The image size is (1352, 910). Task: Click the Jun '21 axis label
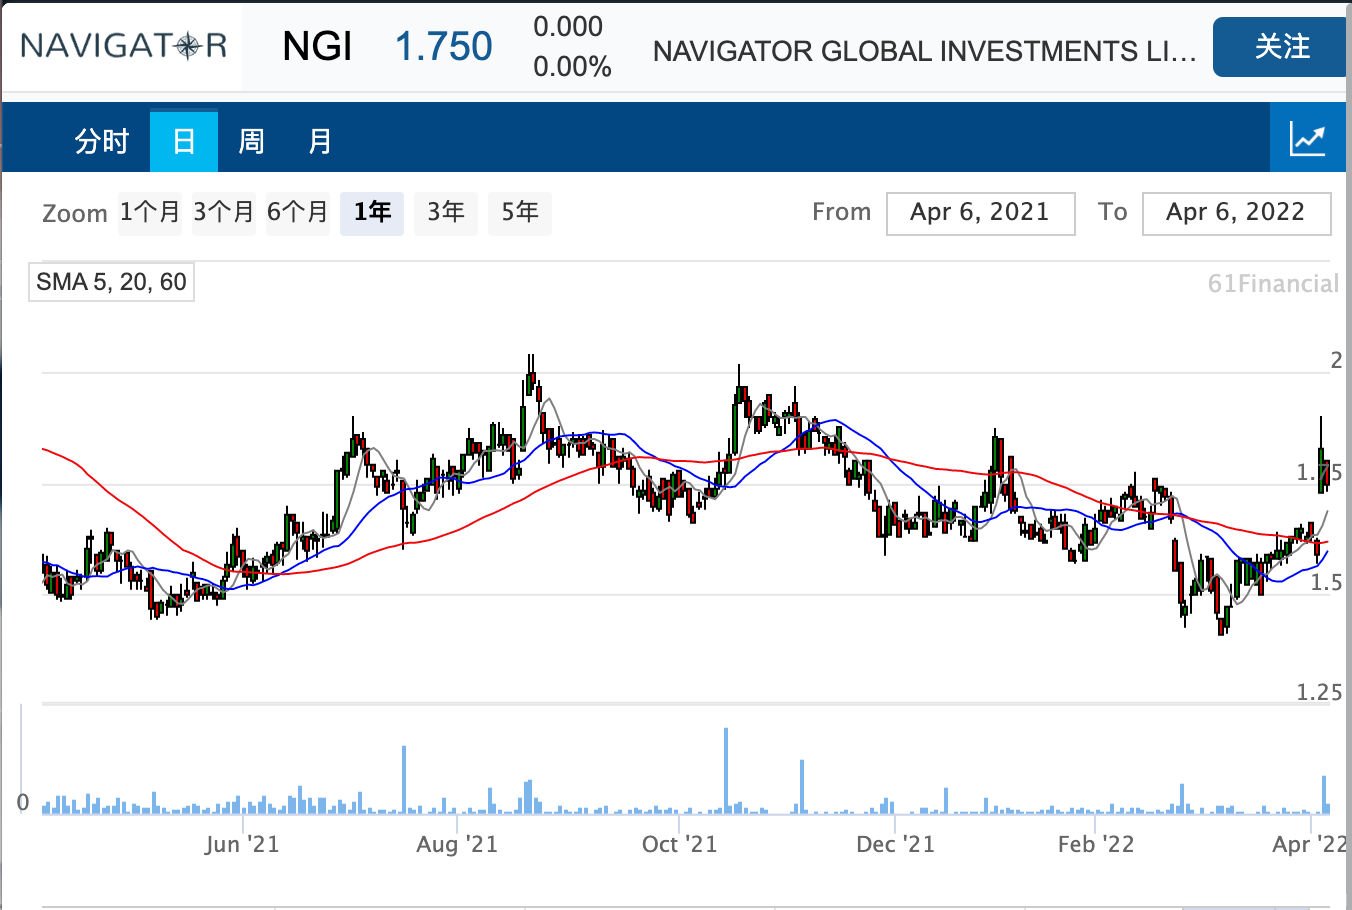tap(242, 844)
